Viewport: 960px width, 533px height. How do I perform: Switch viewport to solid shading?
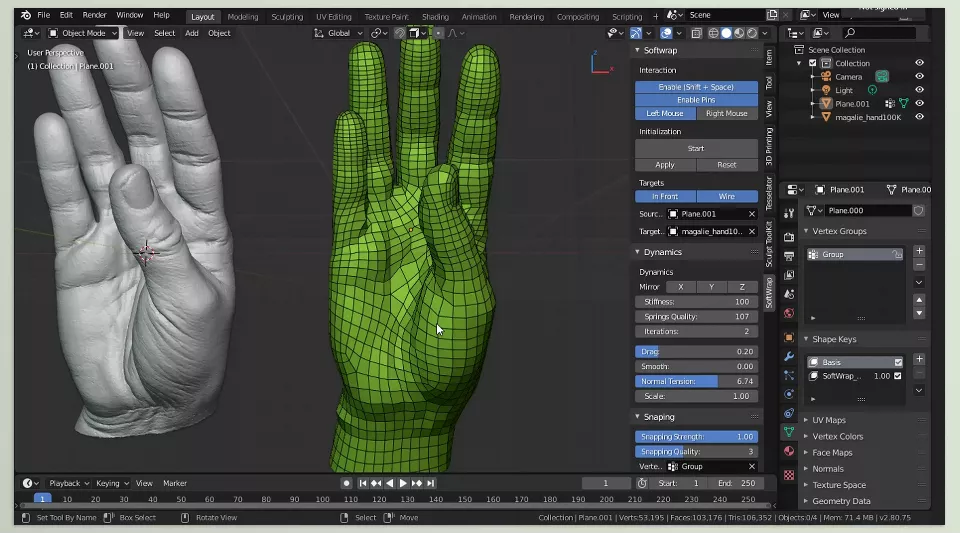pyautogui.click(x=726, y=33)
